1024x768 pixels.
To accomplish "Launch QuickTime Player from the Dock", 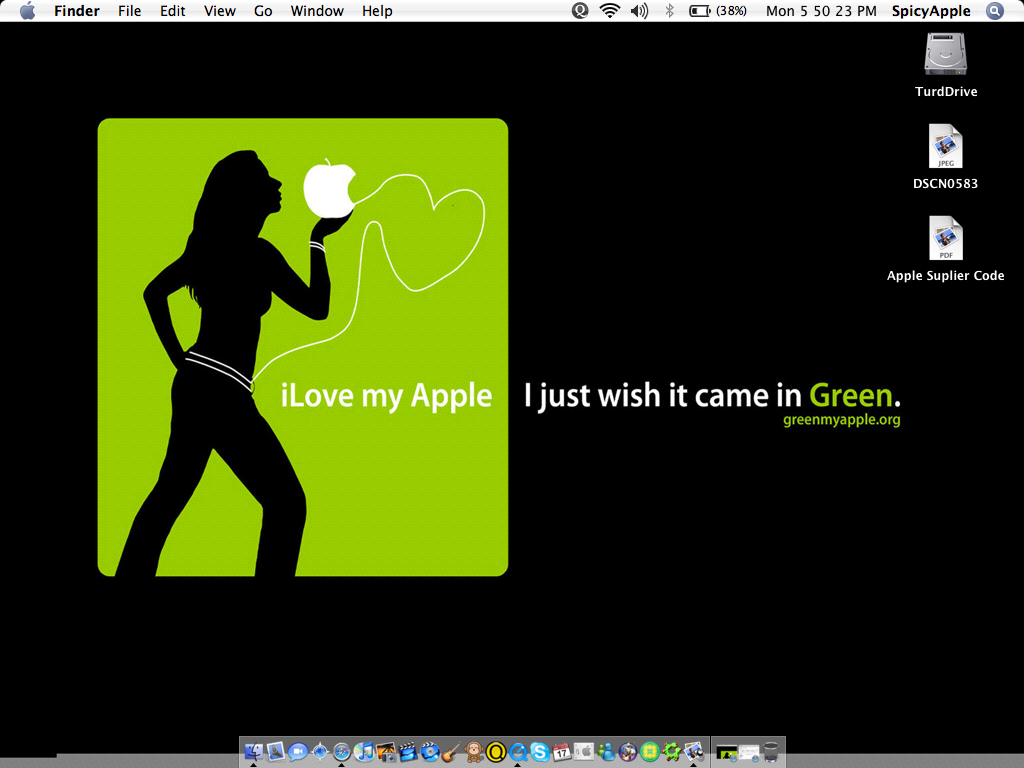I will point(518,752).
